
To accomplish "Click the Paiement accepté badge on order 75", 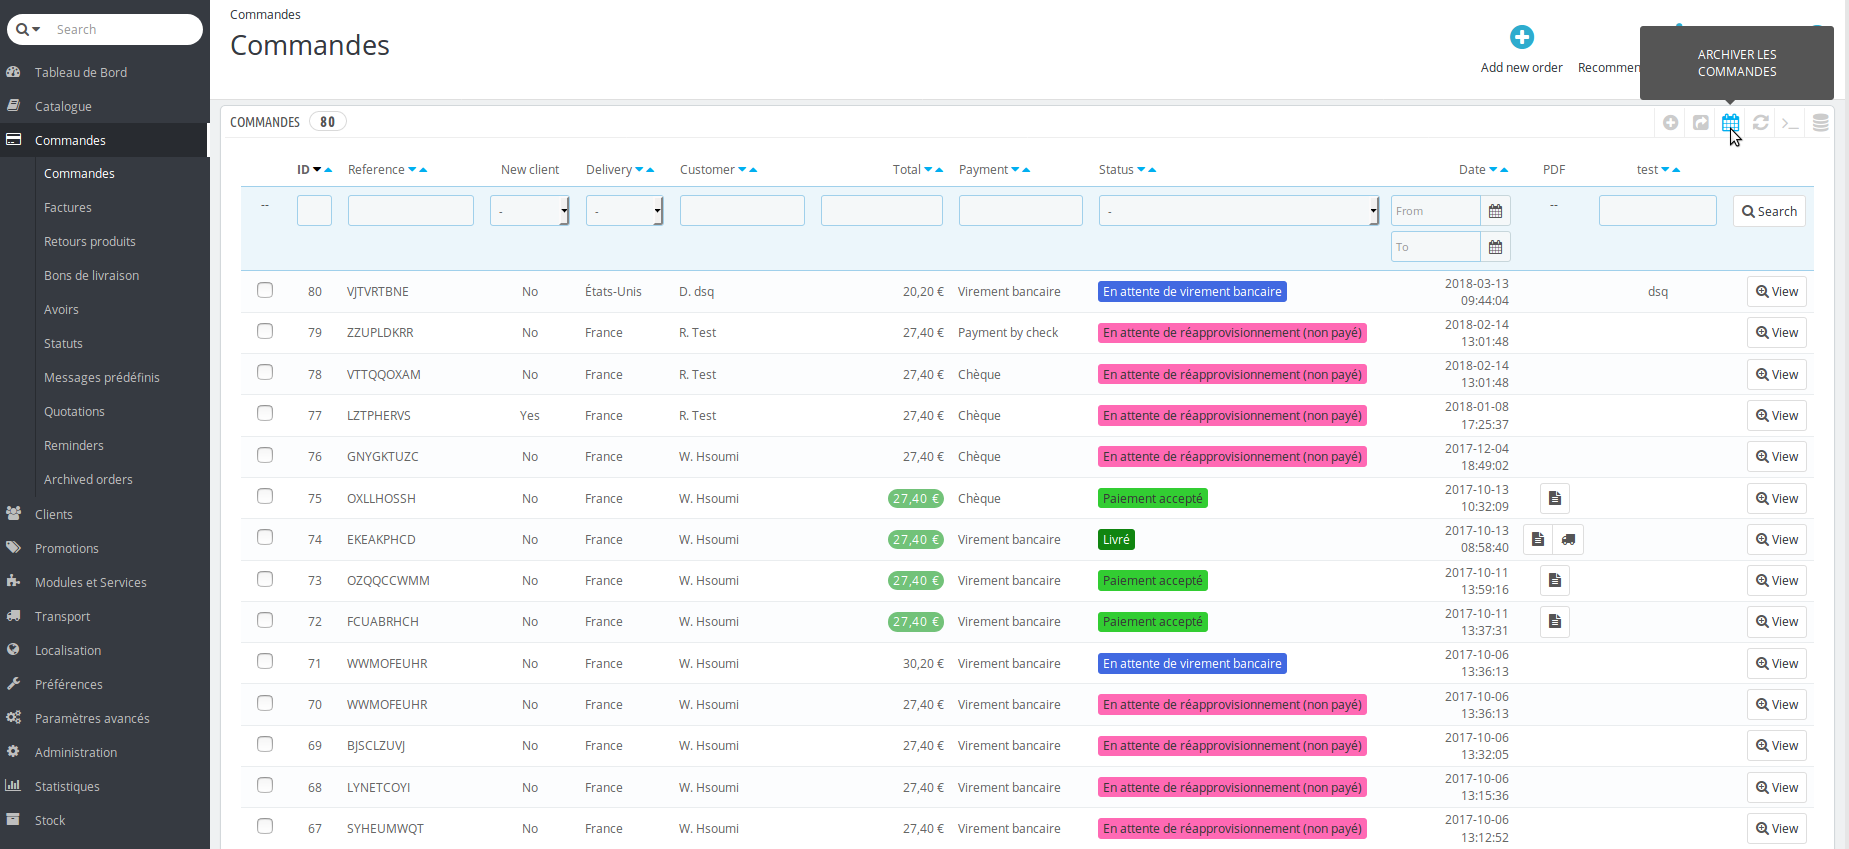I will pos(1153,498).
